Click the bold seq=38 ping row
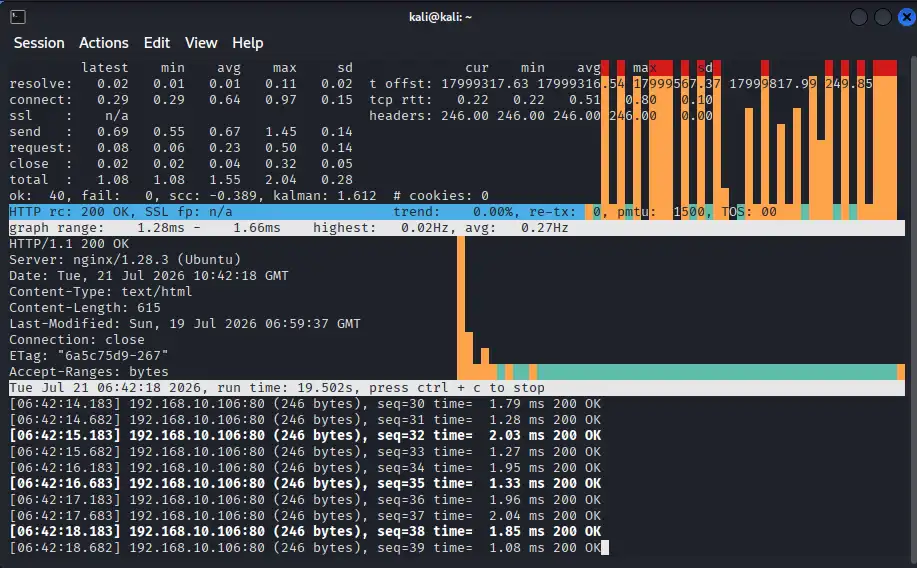Image resolution: width=917 pixels, height=568 pixels. [305, 531]
